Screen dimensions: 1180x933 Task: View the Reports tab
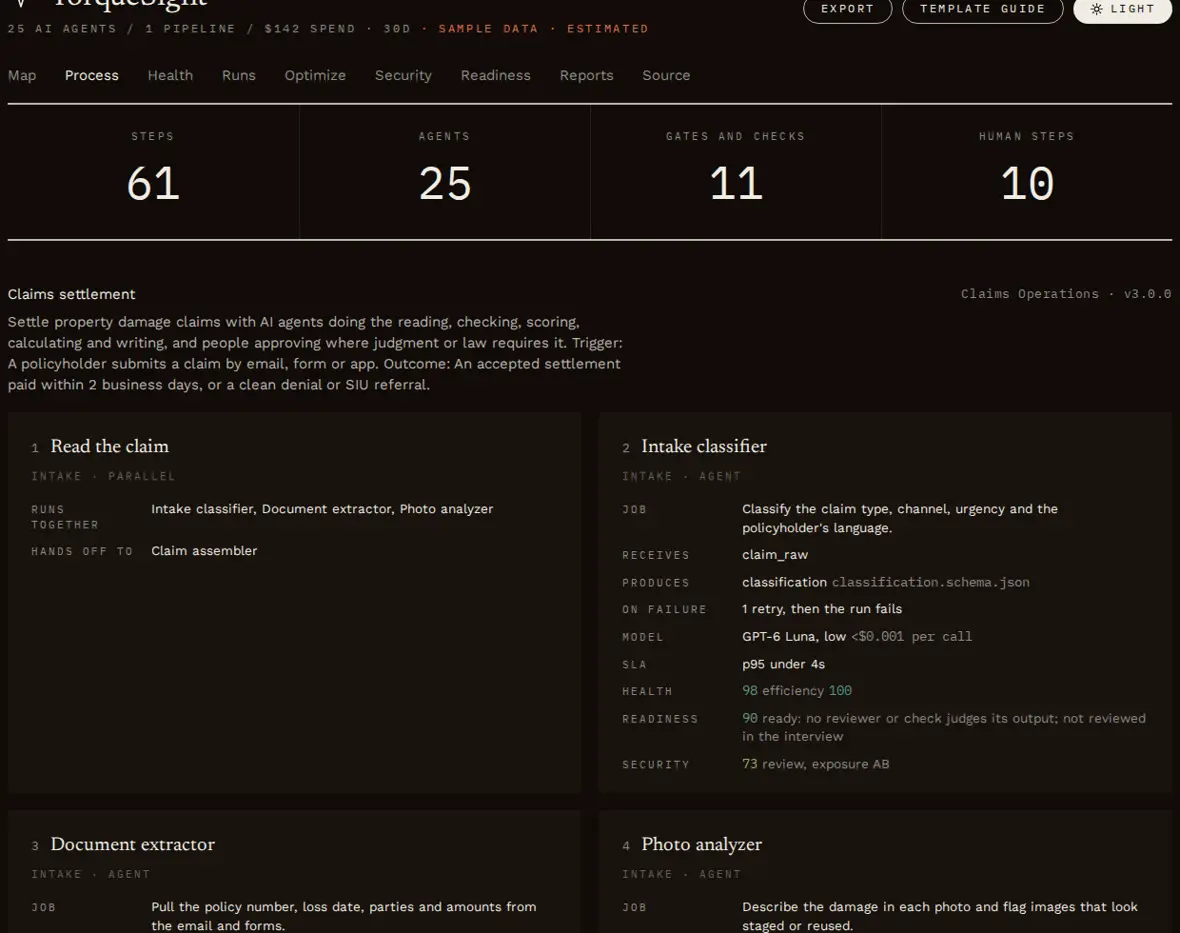pos(586,75)
